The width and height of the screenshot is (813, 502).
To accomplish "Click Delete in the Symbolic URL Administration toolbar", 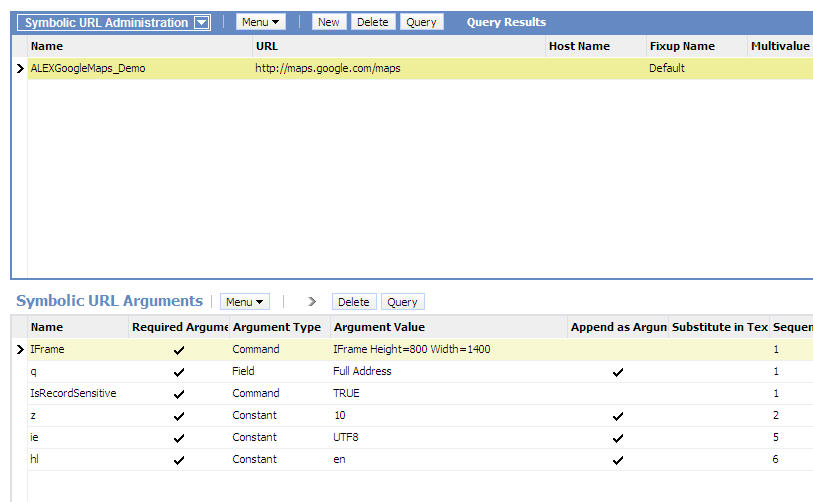I will 373,22.
